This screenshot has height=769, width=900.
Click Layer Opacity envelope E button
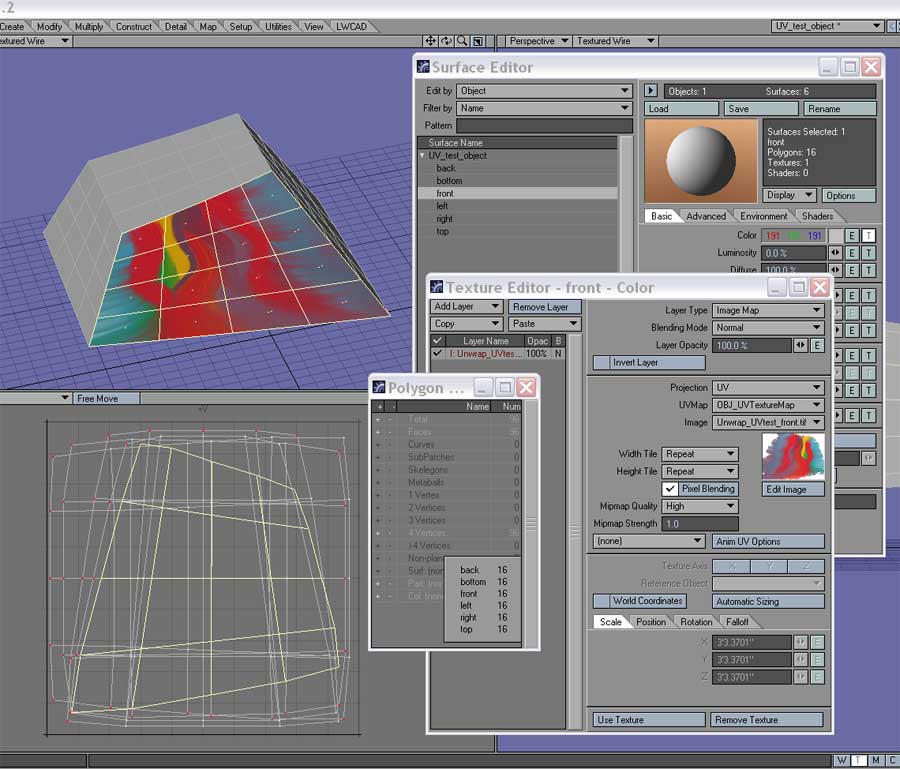coord(817,345)
